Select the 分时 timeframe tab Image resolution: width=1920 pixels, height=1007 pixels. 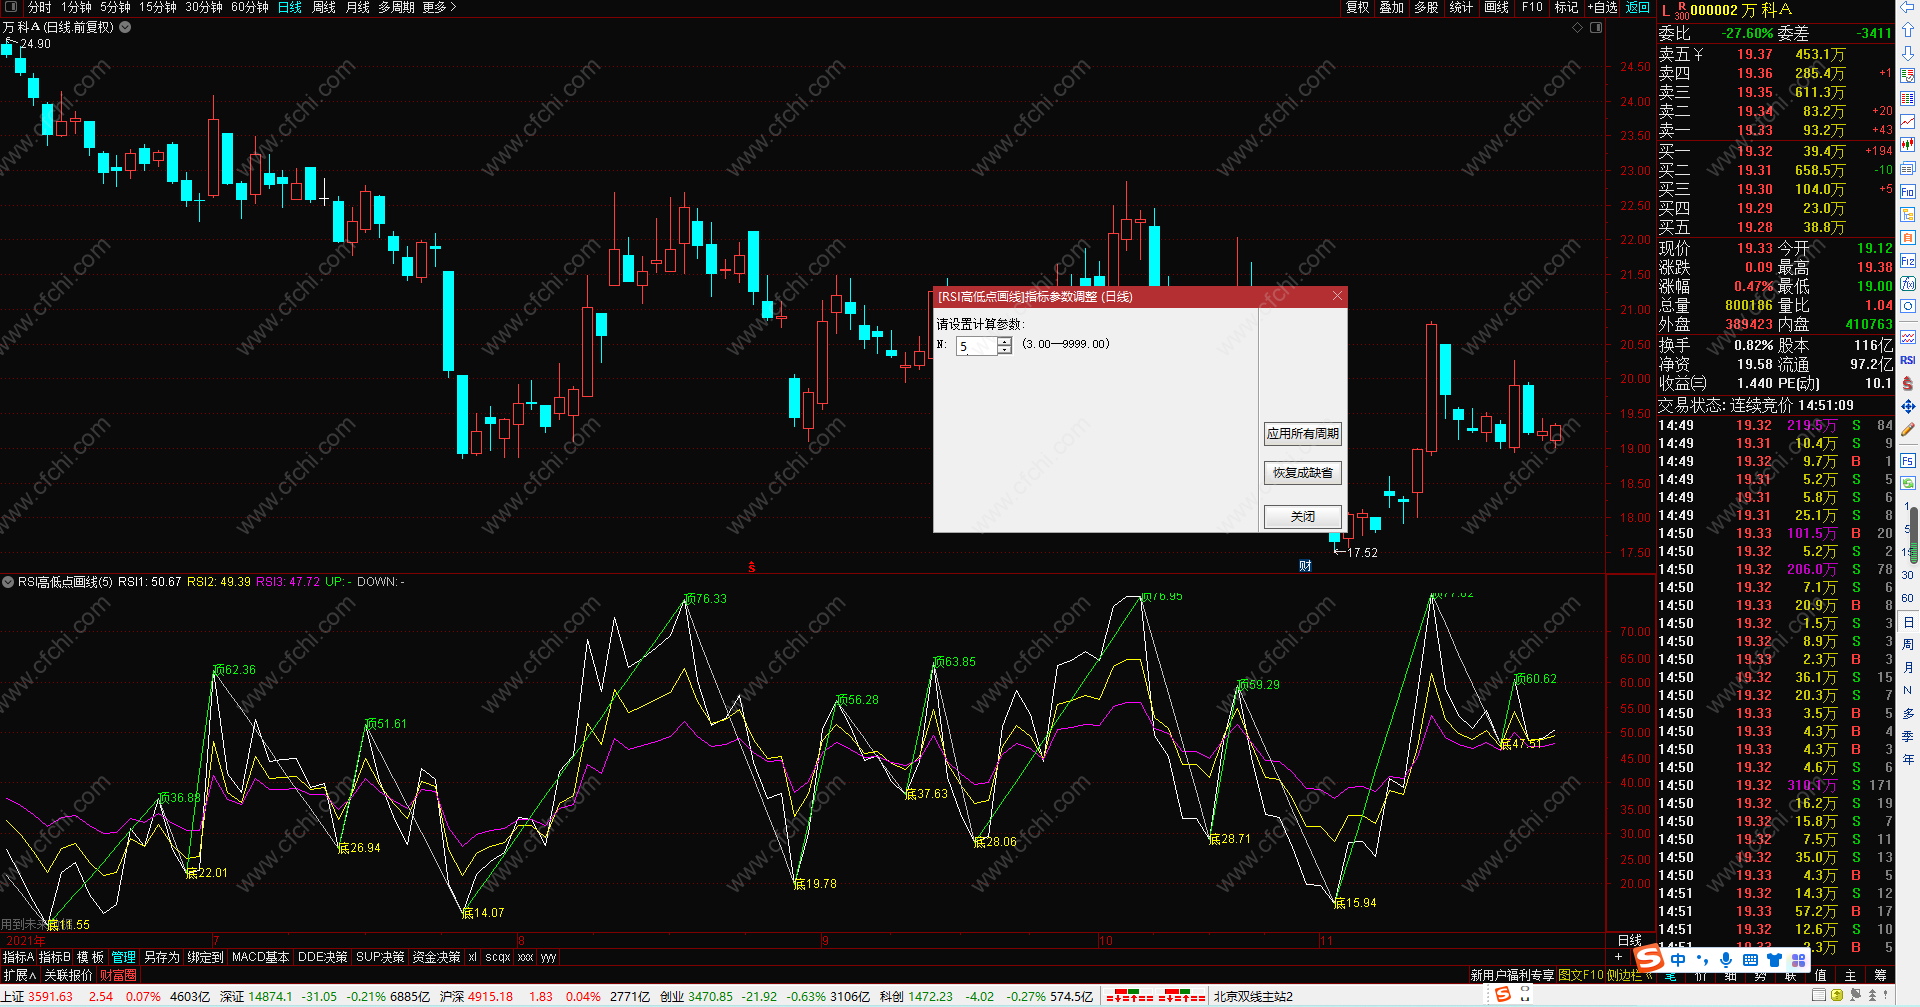(x=39, y=7)
